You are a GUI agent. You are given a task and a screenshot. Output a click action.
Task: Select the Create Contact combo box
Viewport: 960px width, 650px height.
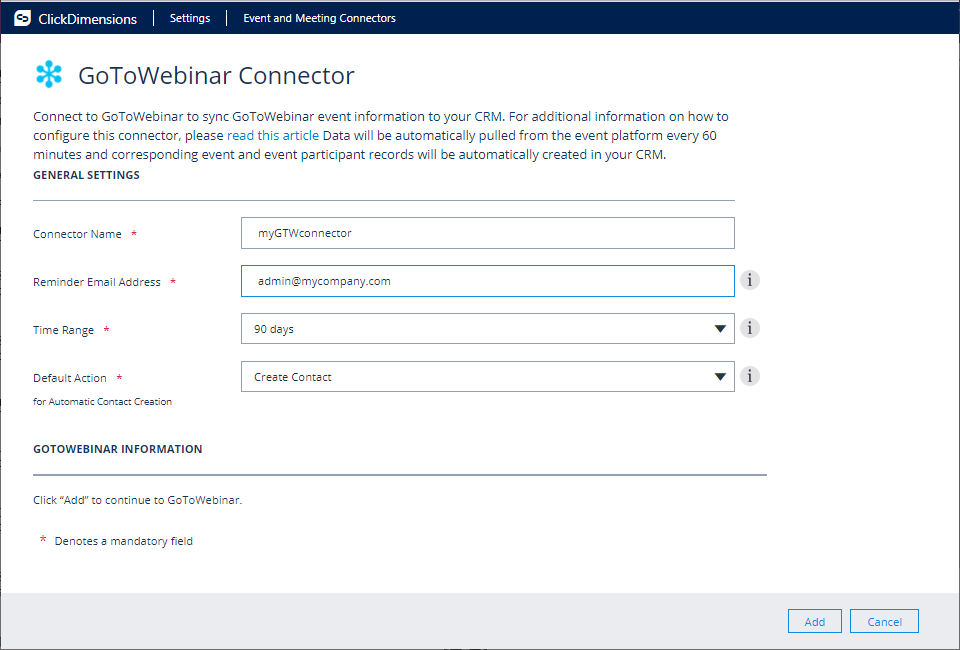487,376
